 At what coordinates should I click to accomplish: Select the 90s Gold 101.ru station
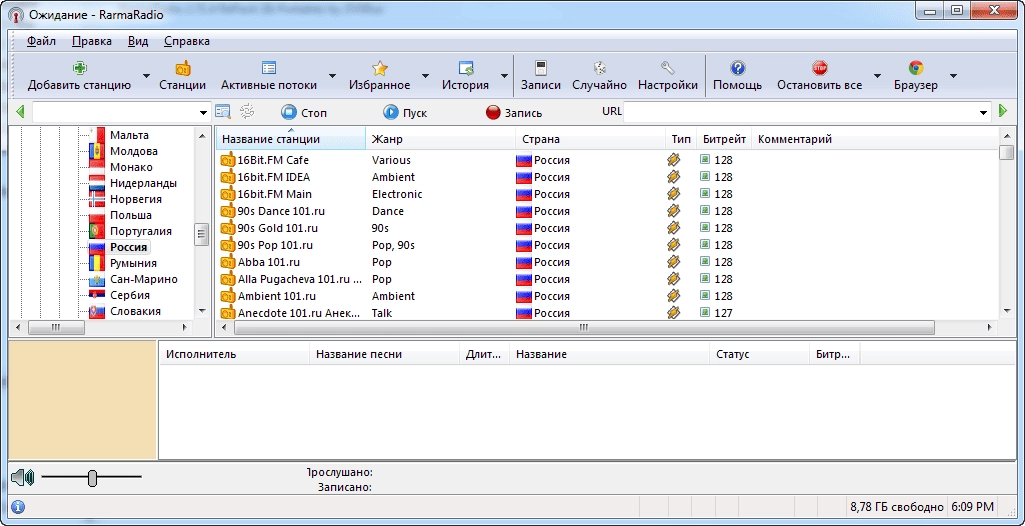click(278, 228)
